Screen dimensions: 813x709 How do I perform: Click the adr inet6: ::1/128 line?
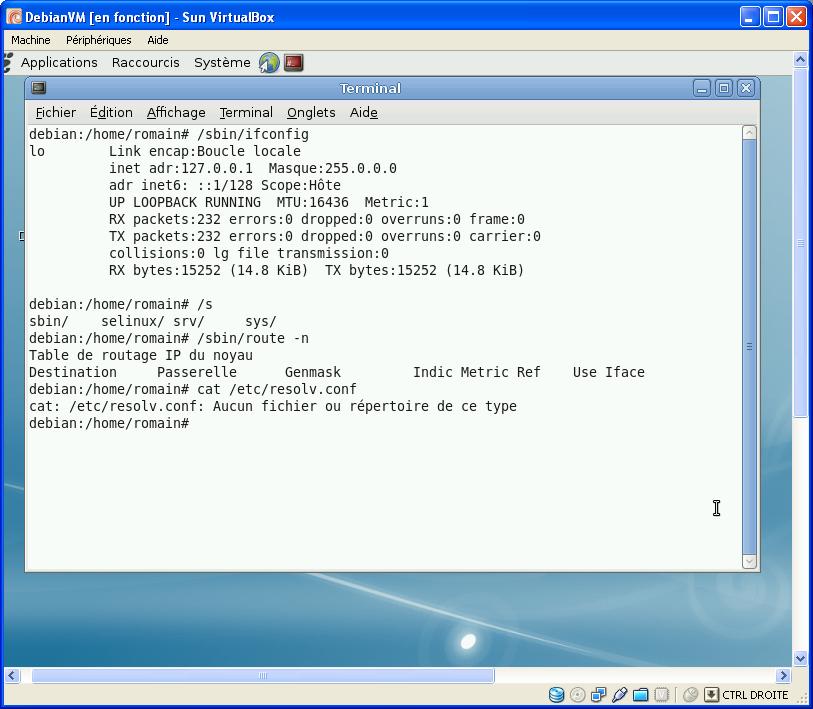point(225,185)
